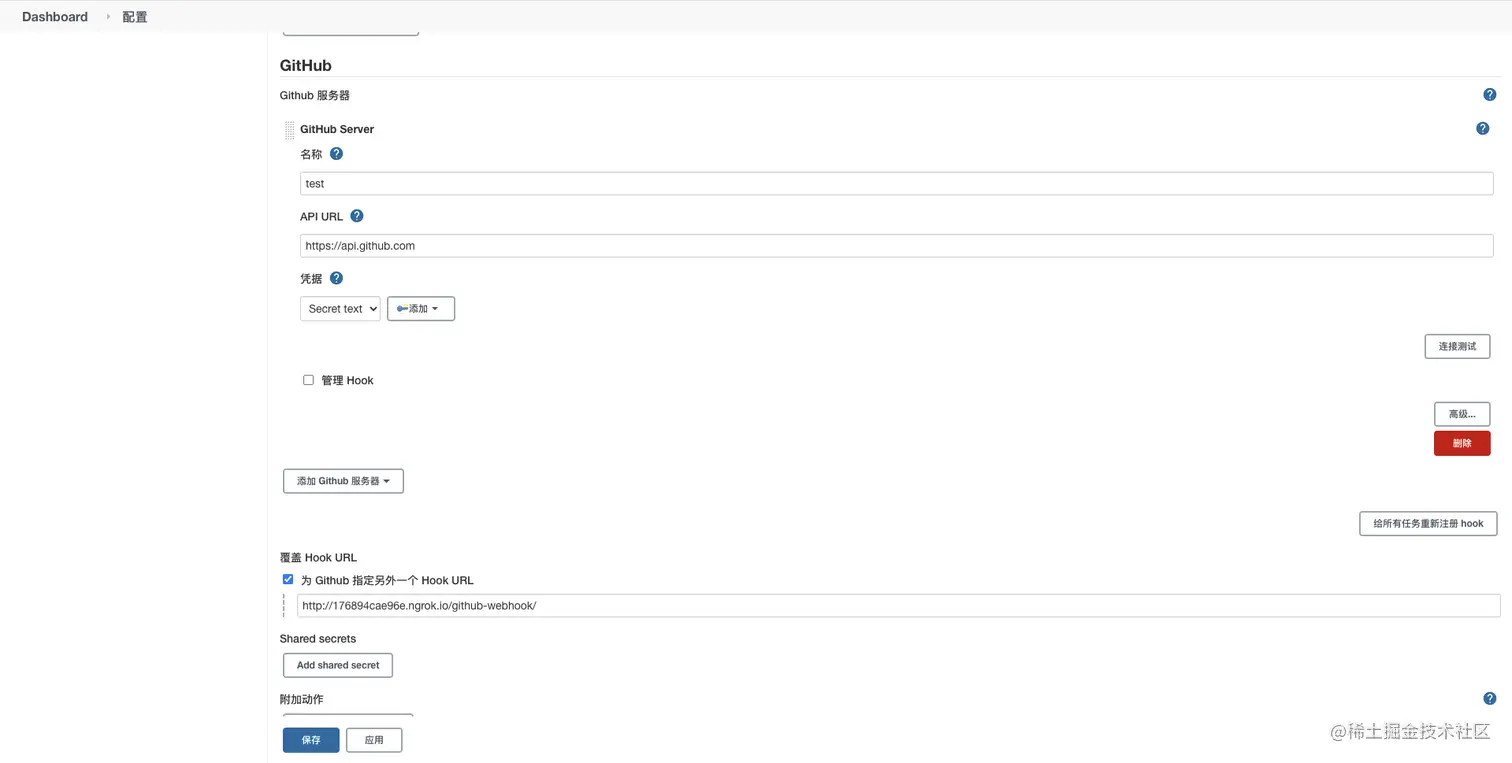This screenshot has width=1512, height=763.
Task: Open help for Github 服务器 section
Action: click(x=1489, y=95)
